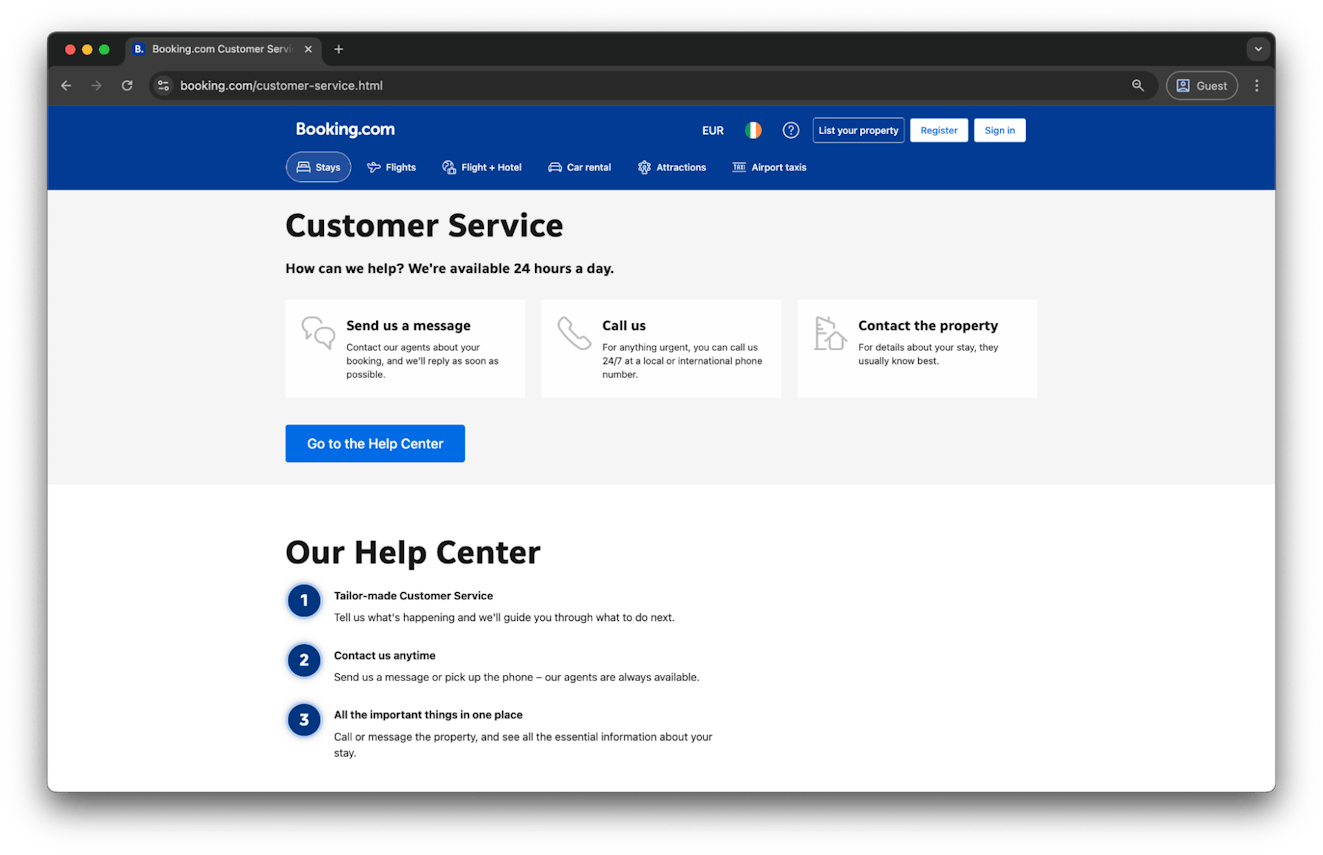Go to the Car rental tab
Screen dimensions: 1323x855
point(579,167)
